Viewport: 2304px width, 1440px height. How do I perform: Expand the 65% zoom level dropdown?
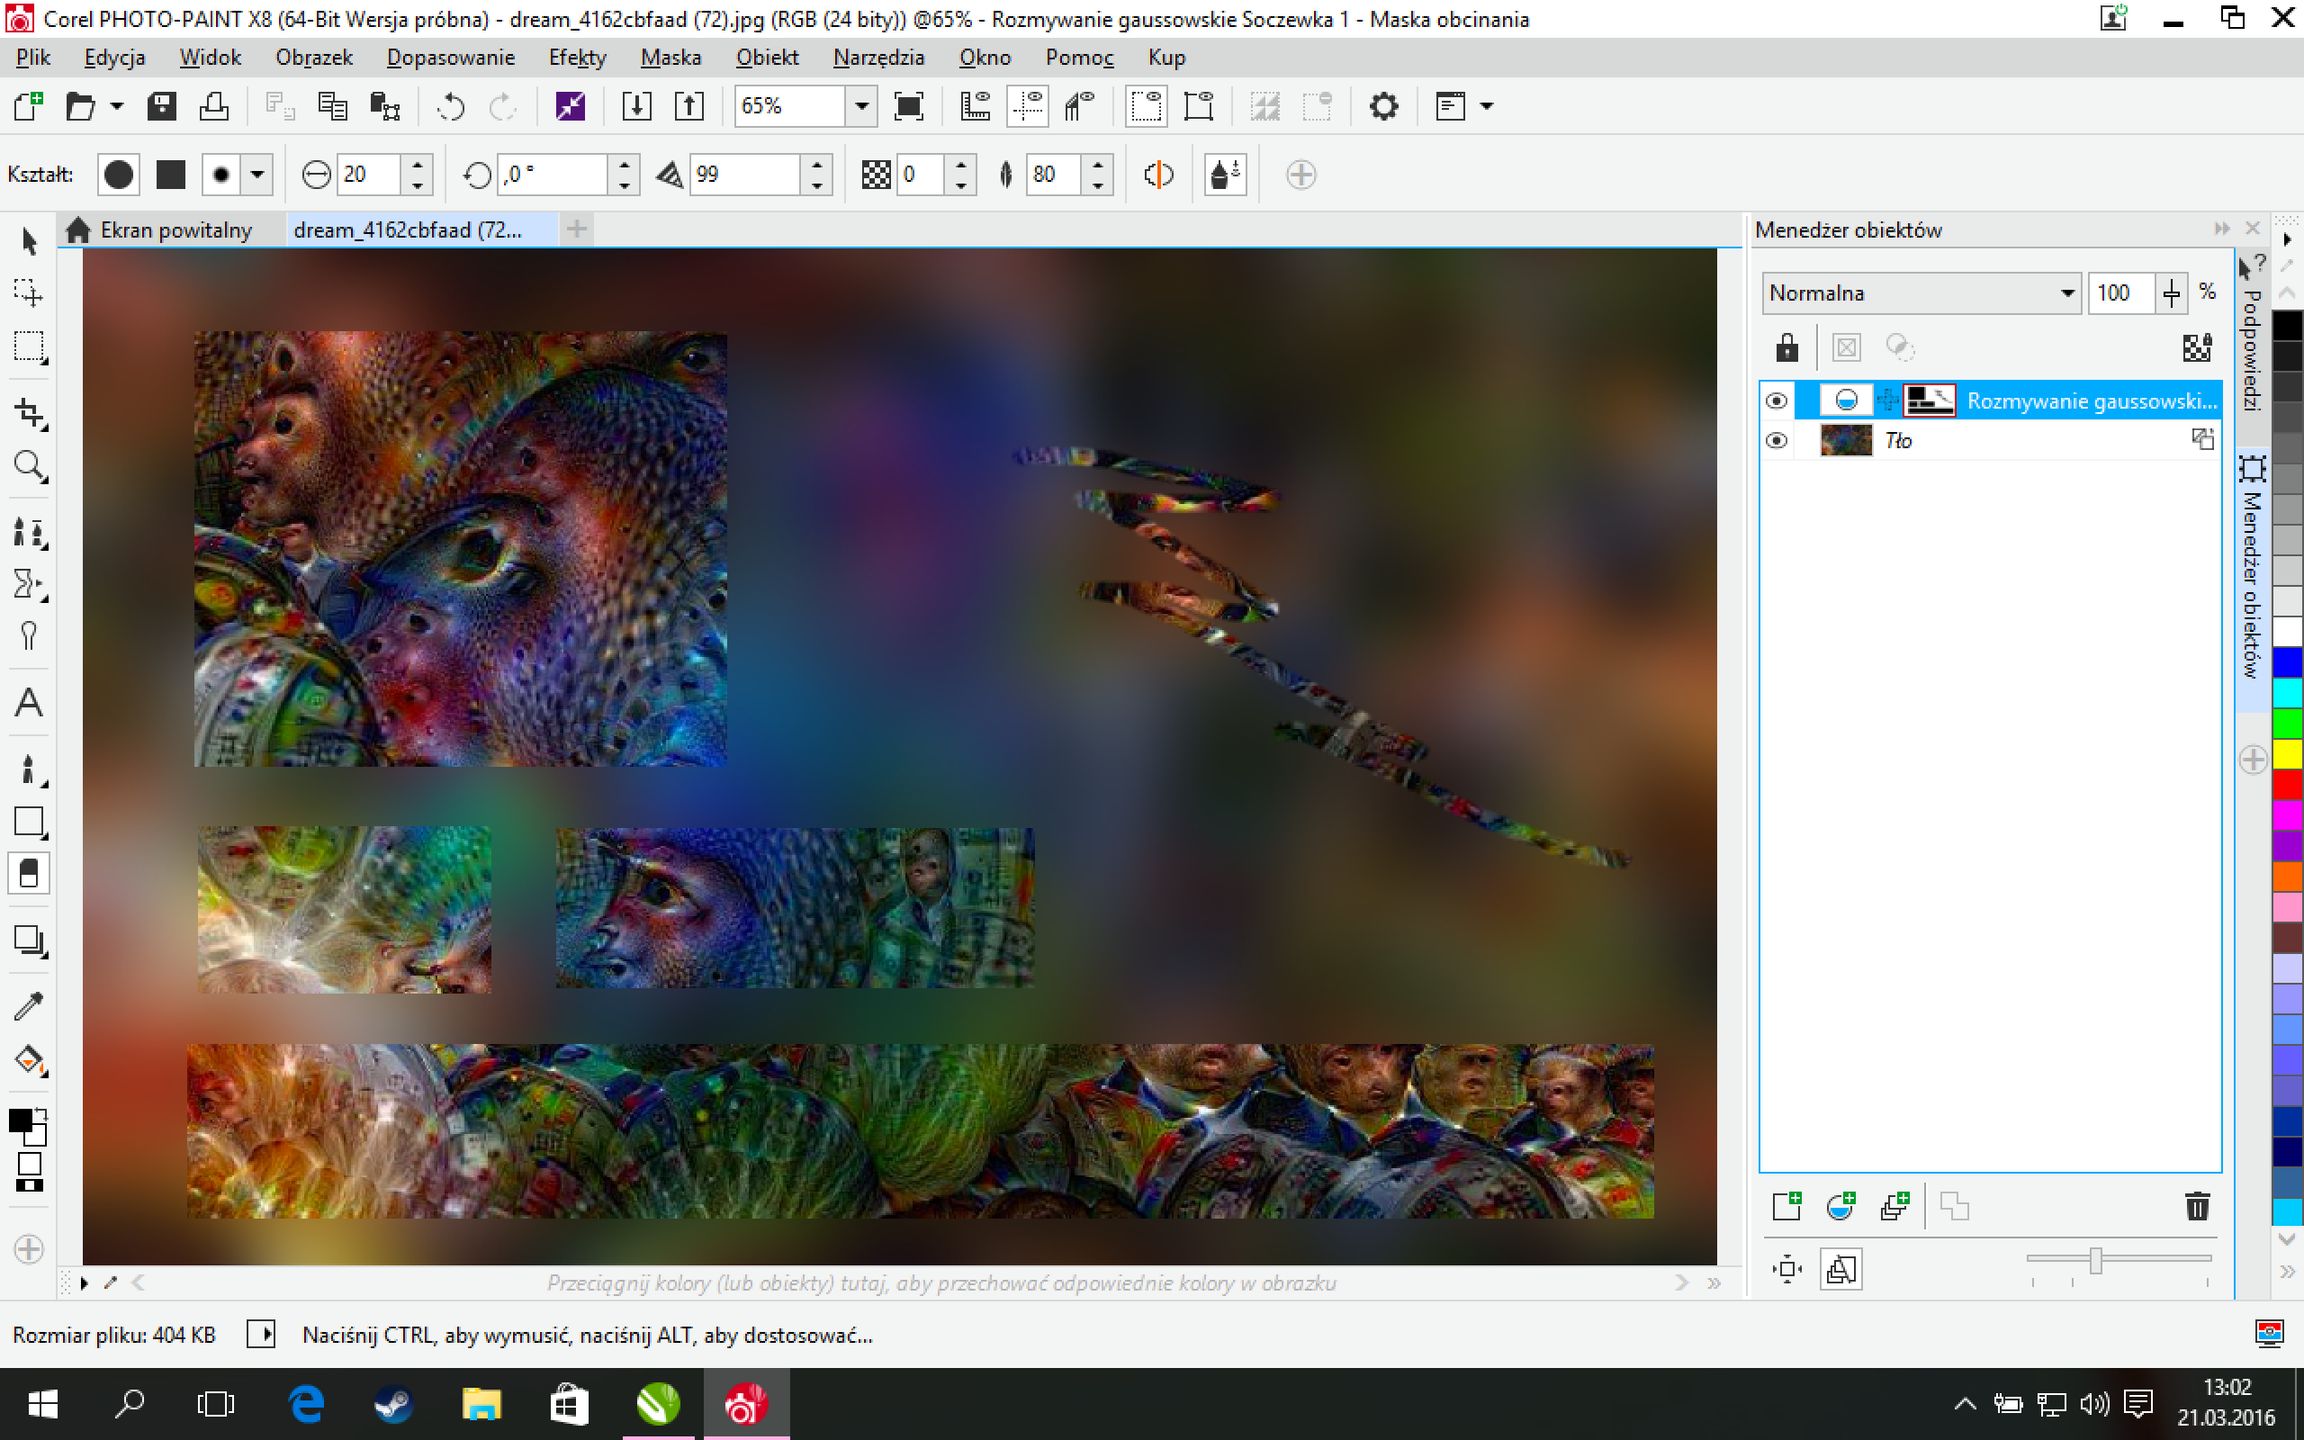pos(860,106)
